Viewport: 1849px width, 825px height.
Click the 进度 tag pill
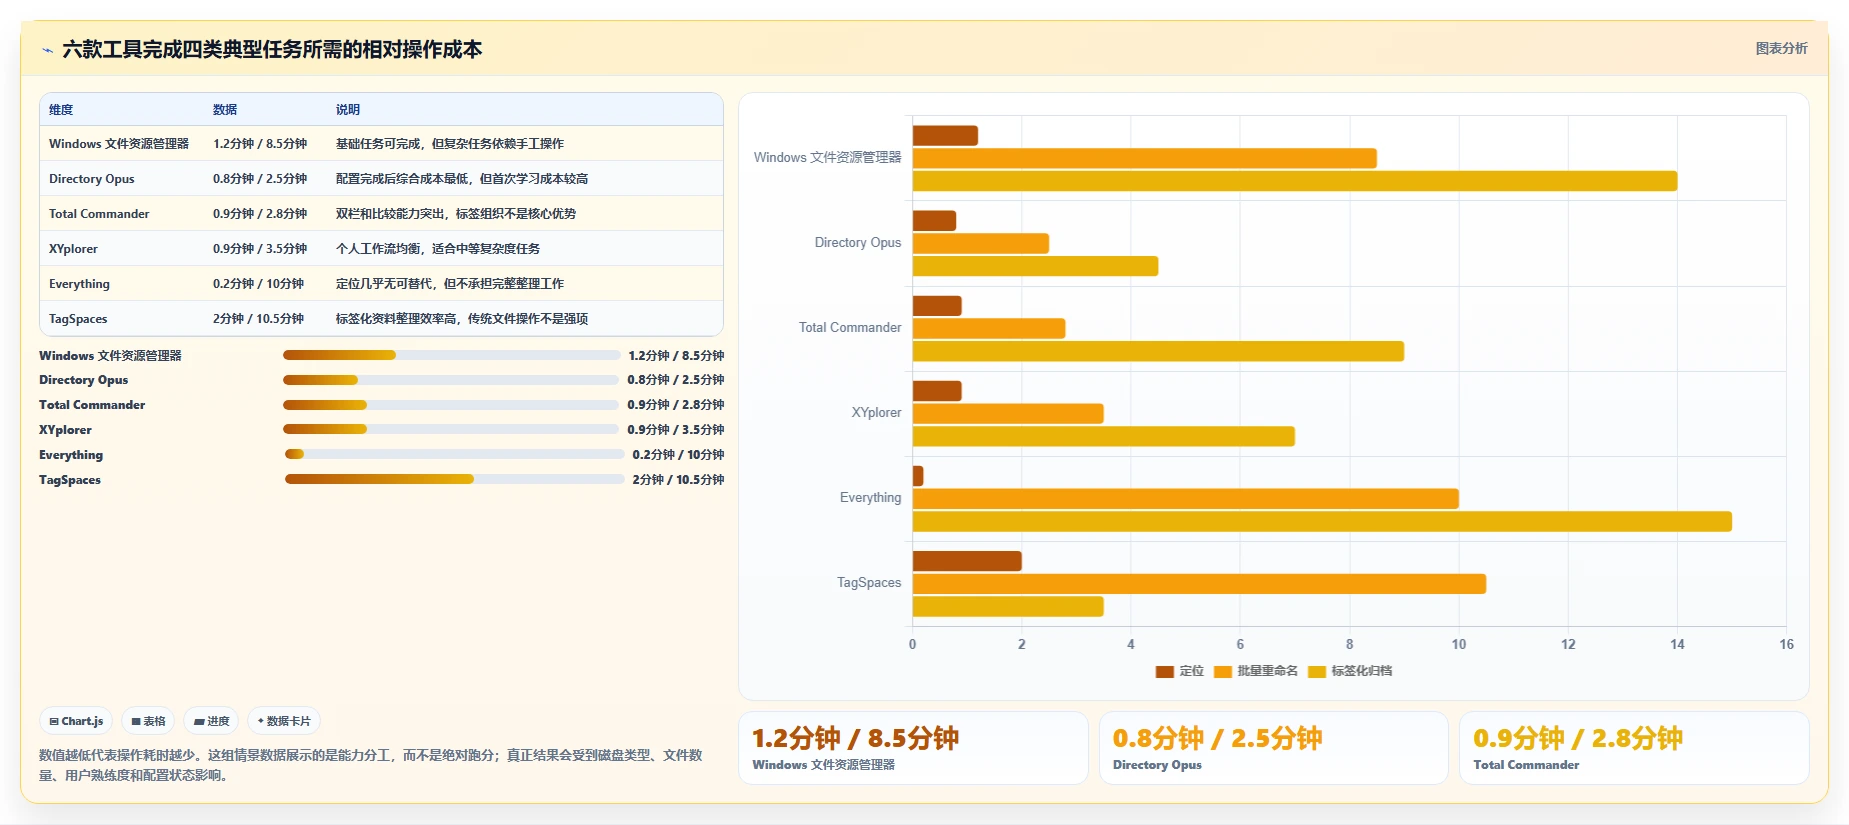tap(211, 721)
